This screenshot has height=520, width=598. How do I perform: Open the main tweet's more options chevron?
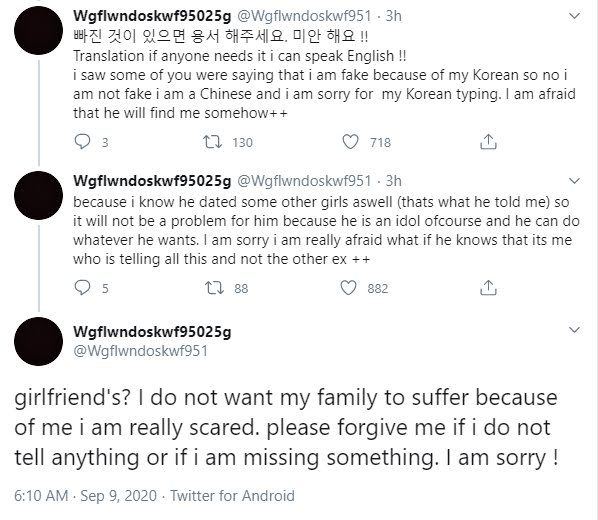click(574, 330)
